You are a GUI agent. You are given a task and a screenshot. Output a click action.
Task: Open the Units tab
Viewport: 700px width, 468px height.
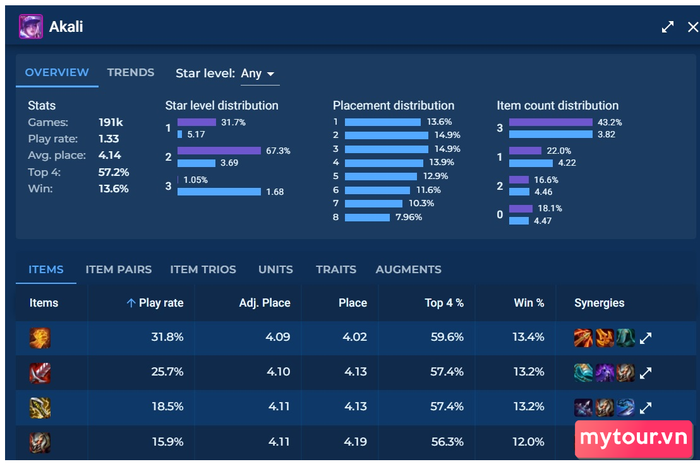[x=275, y=269]
